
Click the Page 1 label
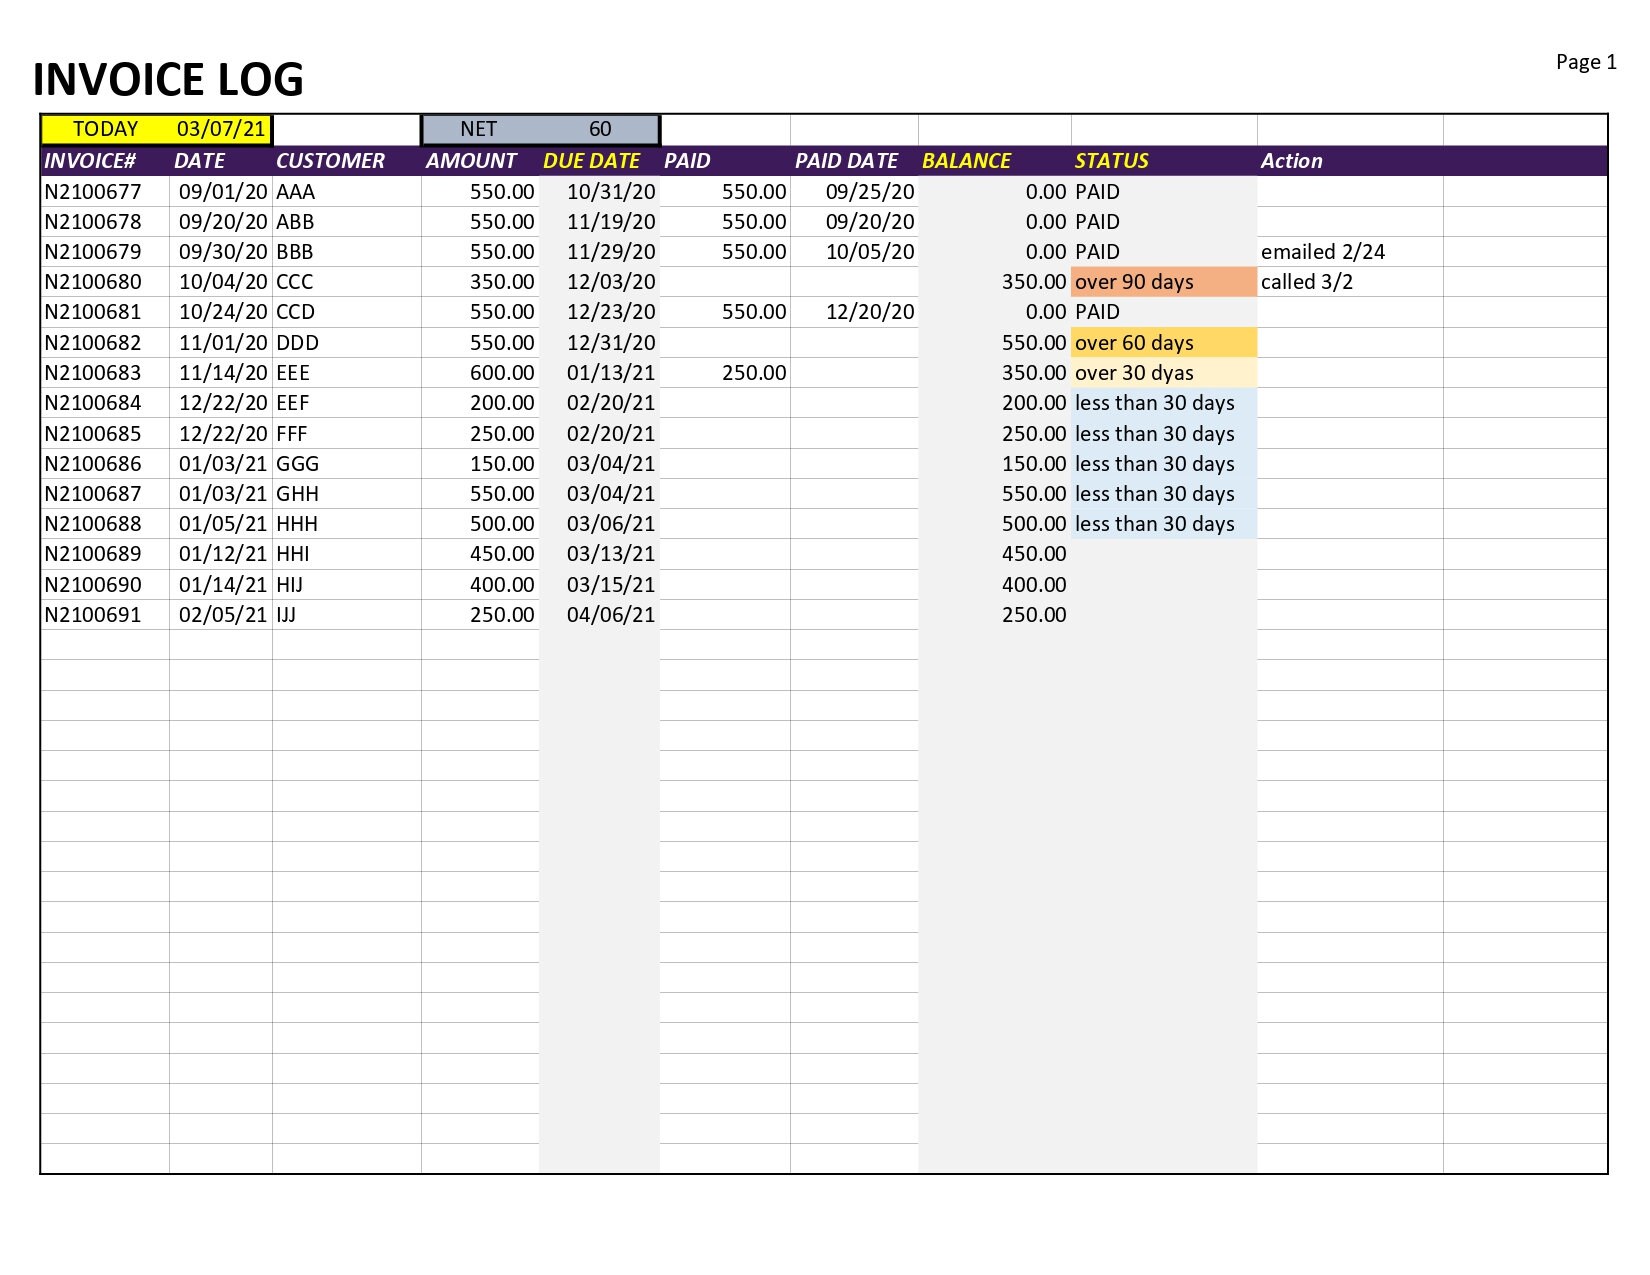point(1585,61)
